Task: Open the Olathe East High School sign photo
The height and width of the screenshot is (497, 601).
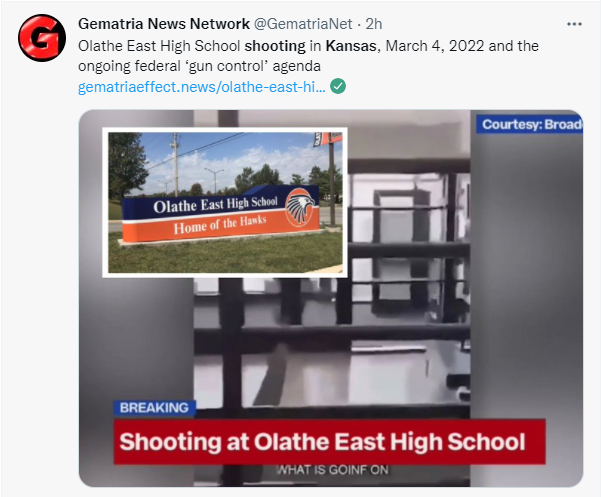Action: pyautogui.click(x=225, y=202)
